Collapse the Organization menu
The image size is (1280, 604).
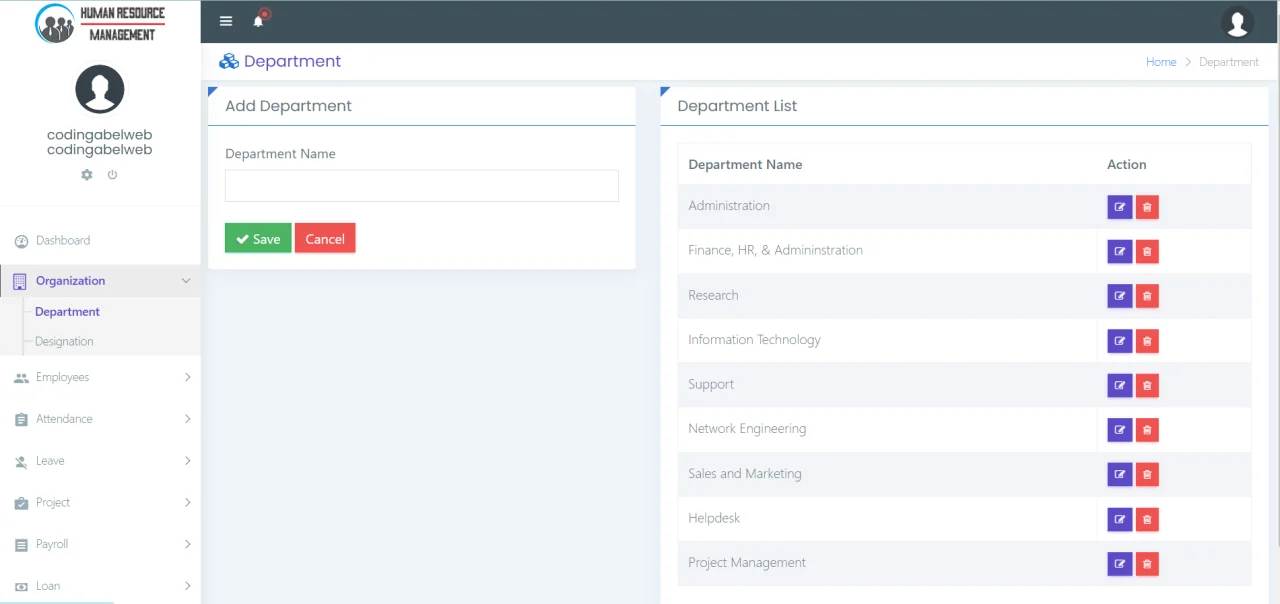coord(100,281)
